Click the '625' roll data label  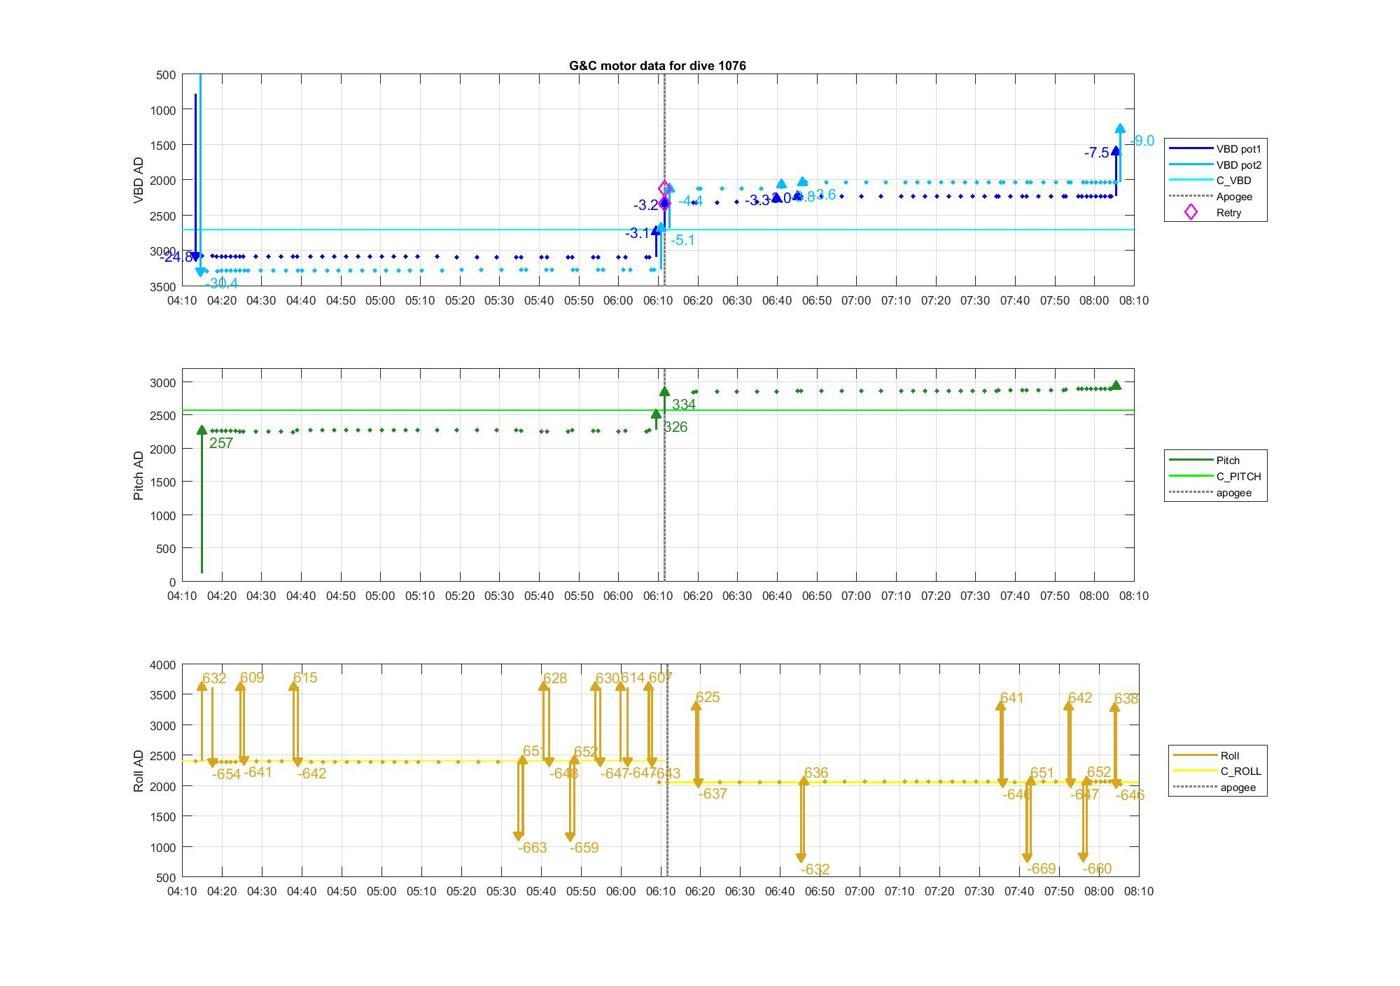click(708, 698)
